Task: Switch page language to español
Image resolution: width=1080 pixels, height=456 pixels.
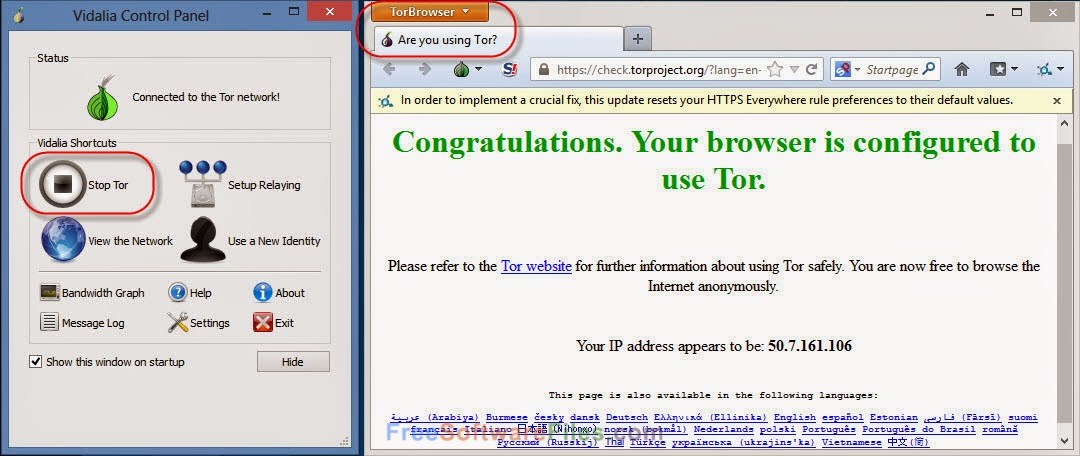Action: point(842,417)
